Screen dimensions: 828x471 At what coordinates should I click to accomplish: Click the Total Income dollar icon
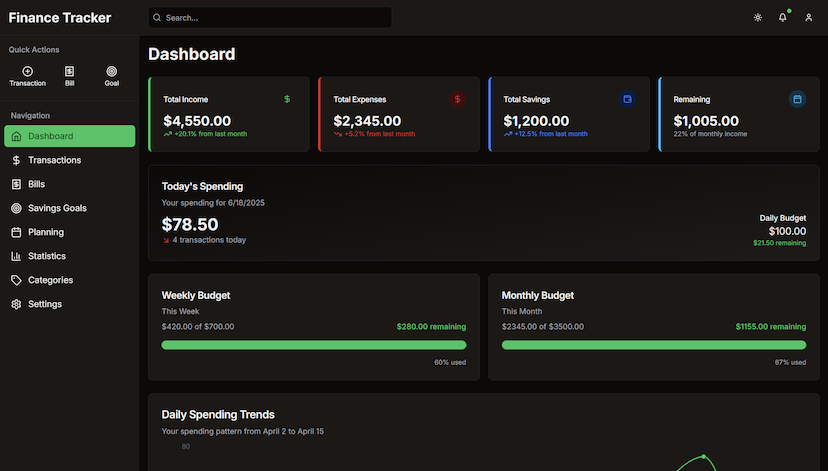pyautogui.click(x=287, y=99)
